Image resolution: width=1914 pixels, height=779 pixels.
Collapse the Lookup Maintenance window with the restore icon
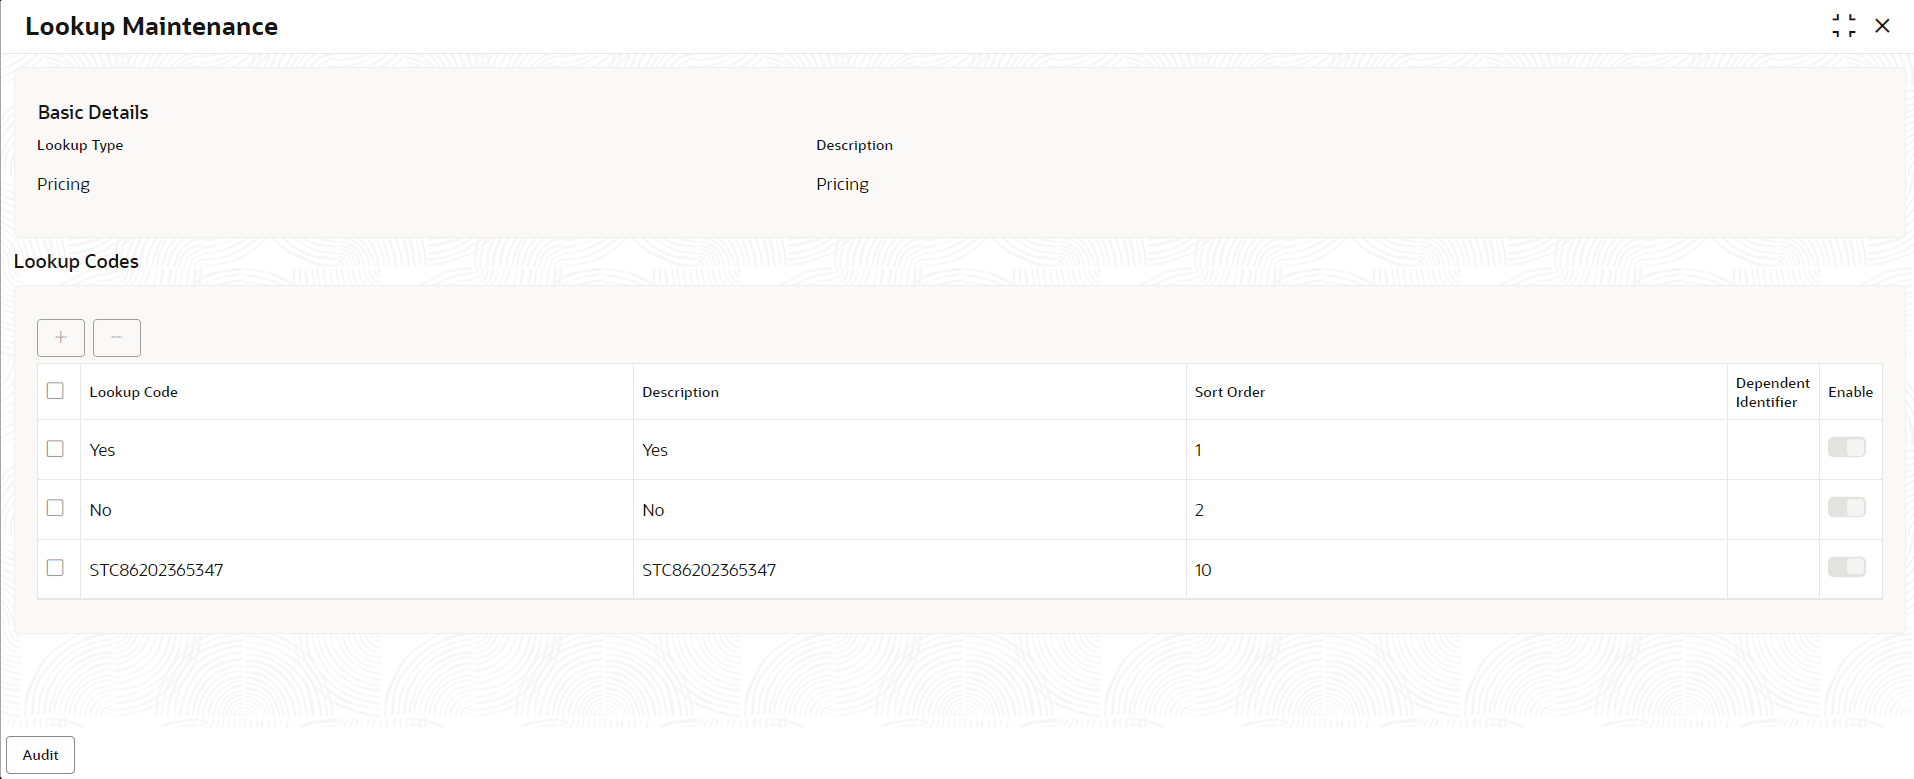pyautogui.click(x=1844, y=26)
